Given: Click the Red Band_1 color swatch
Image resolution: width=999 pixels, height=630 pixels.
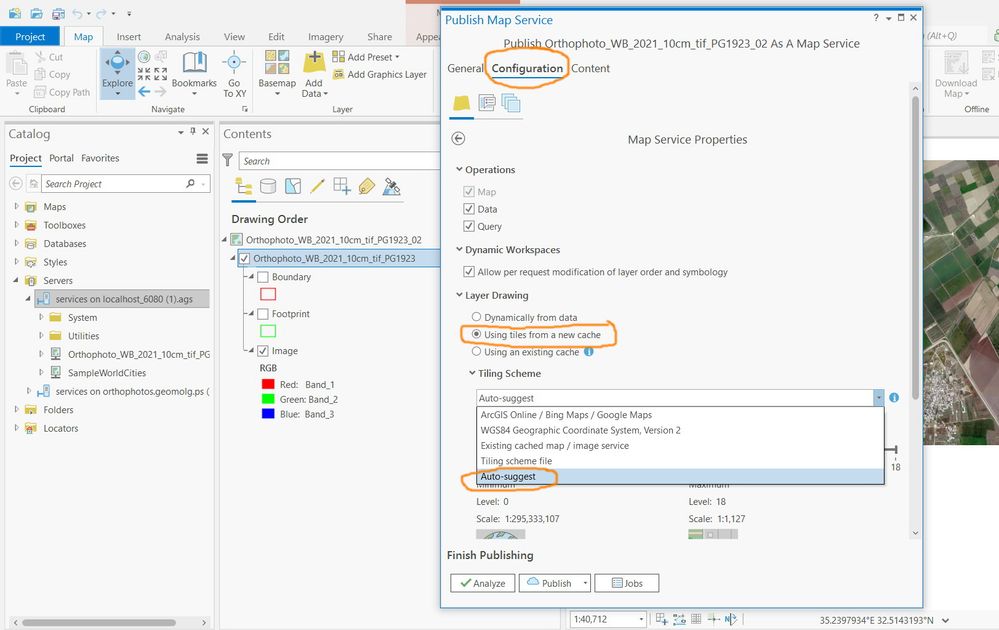Looking at the screenshot, I should tap(268, 384).
